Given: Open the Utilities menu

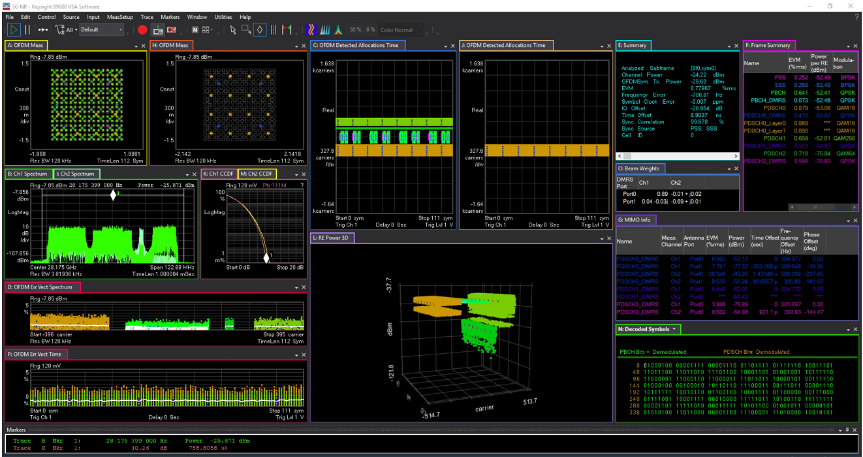Looking at the screenshot, I should pyautogui.click(x=223, y=17).
